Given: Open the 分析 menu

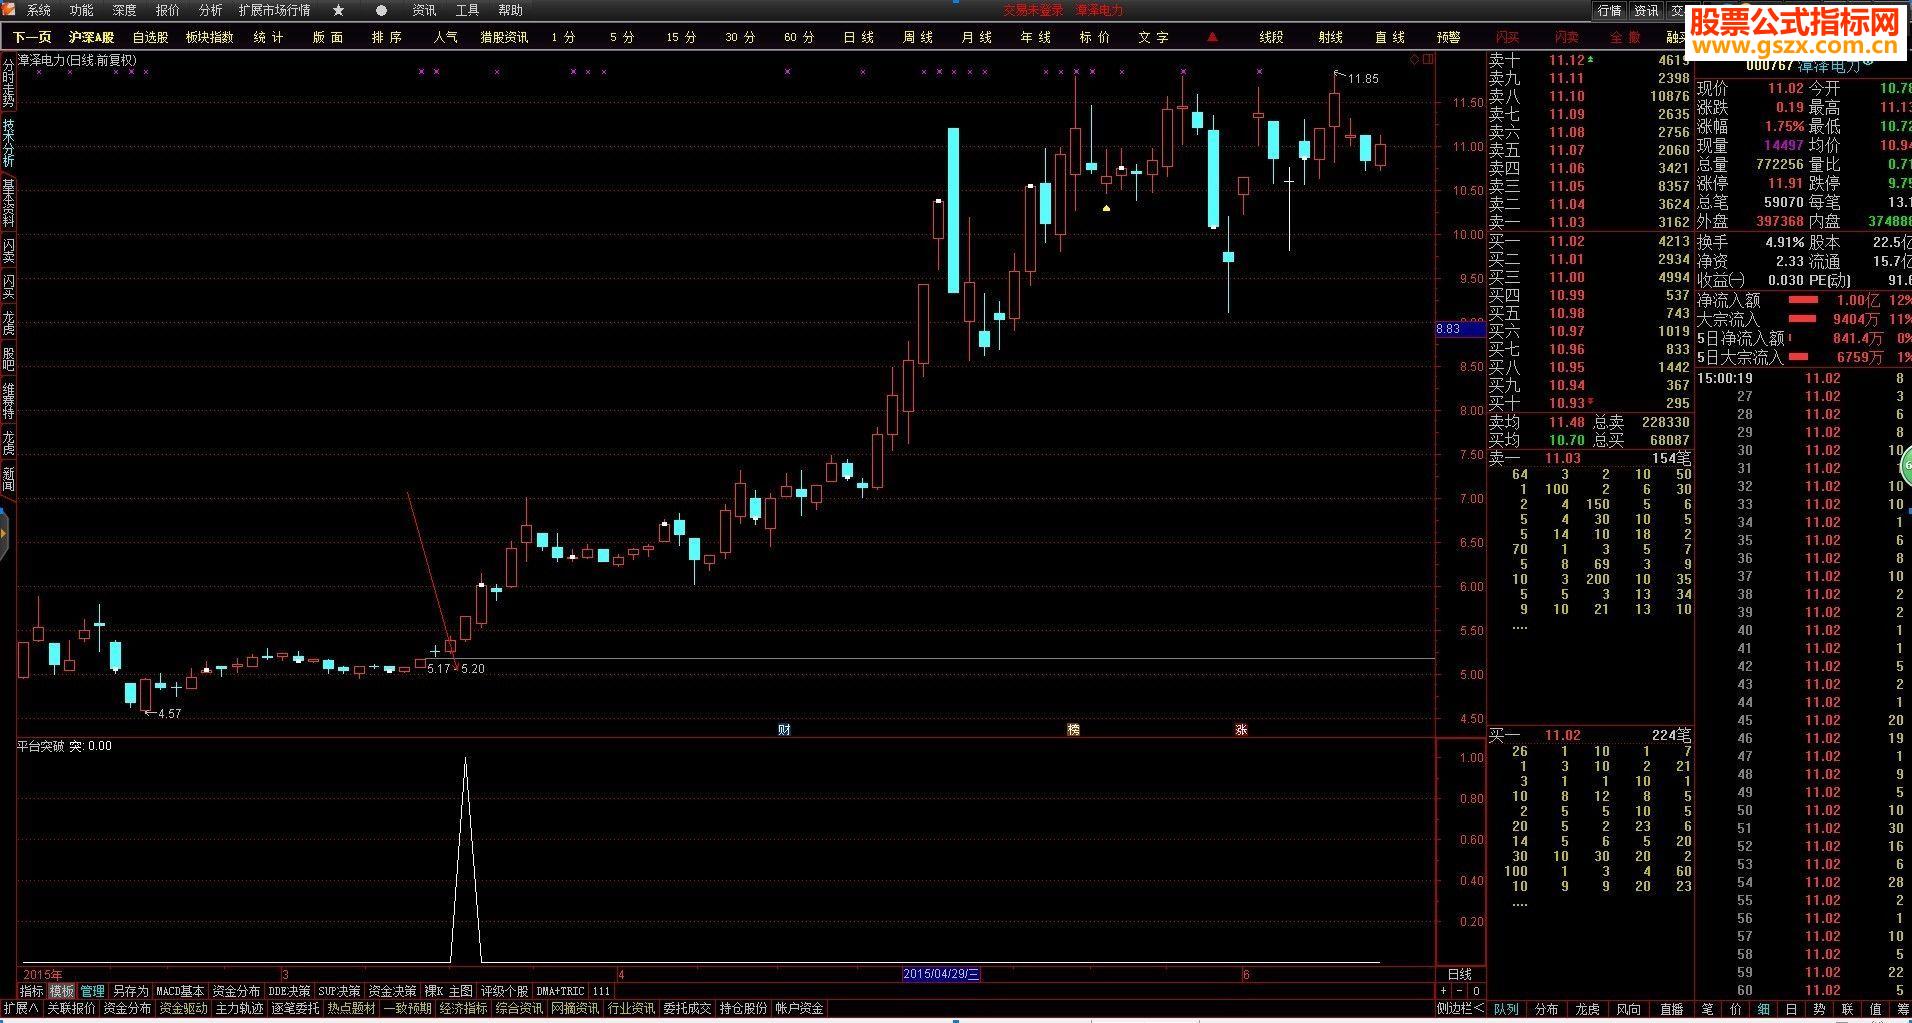Looking at the screenshot, I should [211, 10].
